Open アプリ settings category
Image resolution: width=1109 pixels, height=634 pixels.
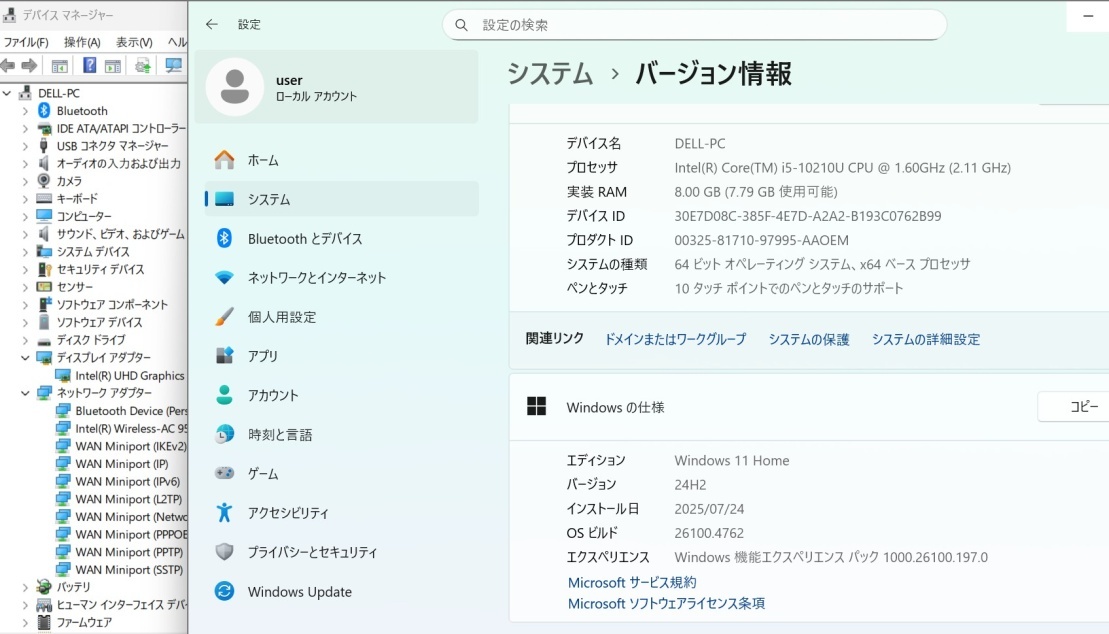341,356
